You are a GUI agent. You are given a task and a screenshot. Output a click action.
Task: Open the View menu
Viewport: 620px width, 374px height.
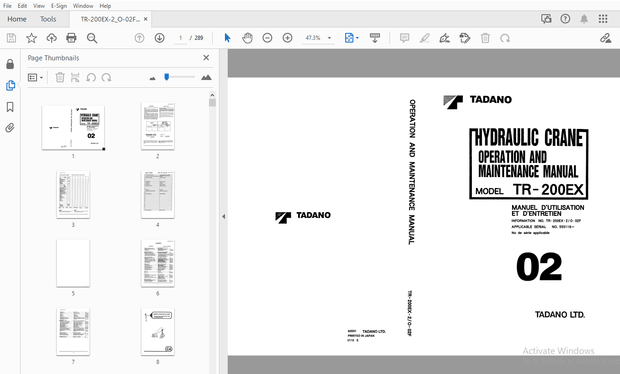coord(39,6)
